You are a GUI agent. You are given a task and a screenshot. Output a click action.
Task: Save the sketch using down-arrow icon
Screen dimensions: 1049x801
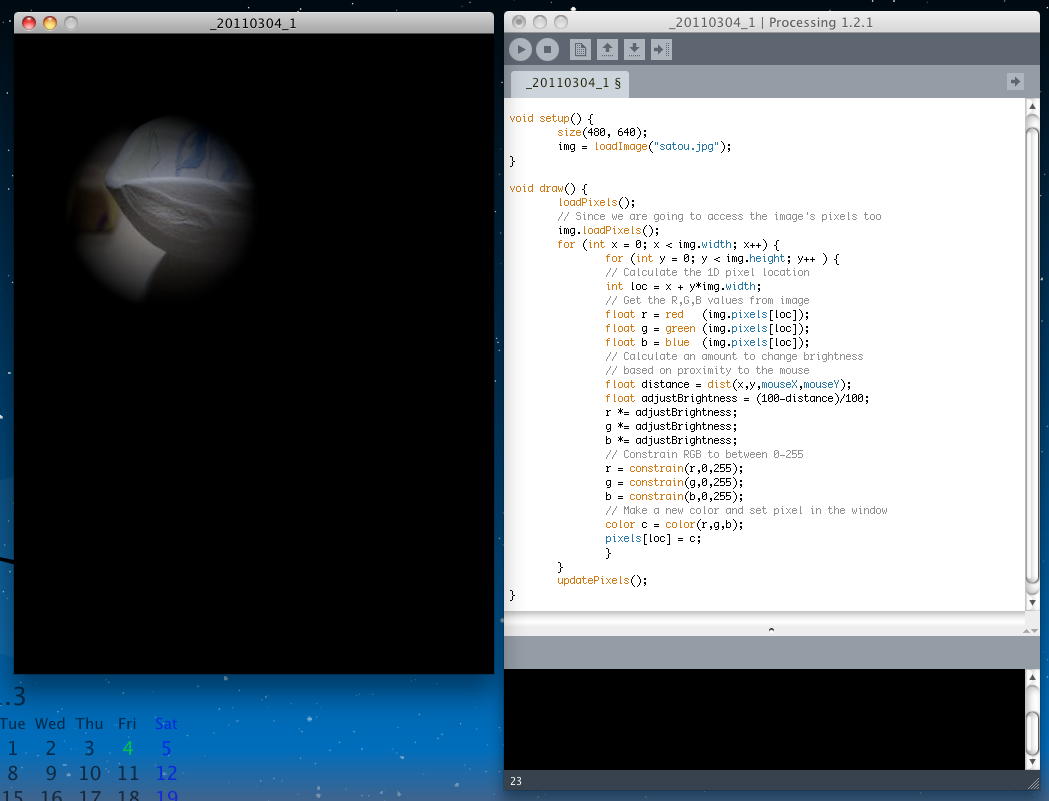tap(634, 49)
